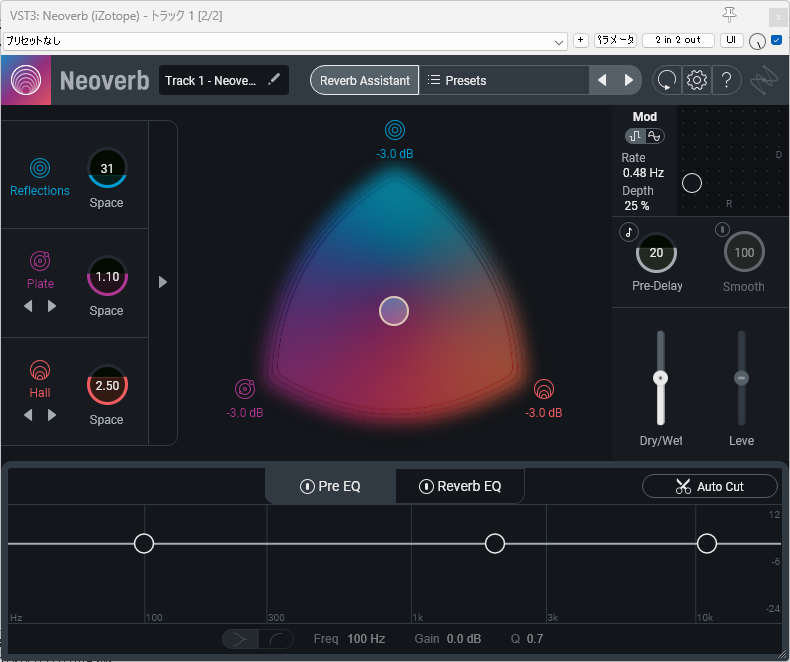Click Plate Space knob showing 1.10
The height and width of the screenshot is (662, 790).
click(x=107, y=277)
